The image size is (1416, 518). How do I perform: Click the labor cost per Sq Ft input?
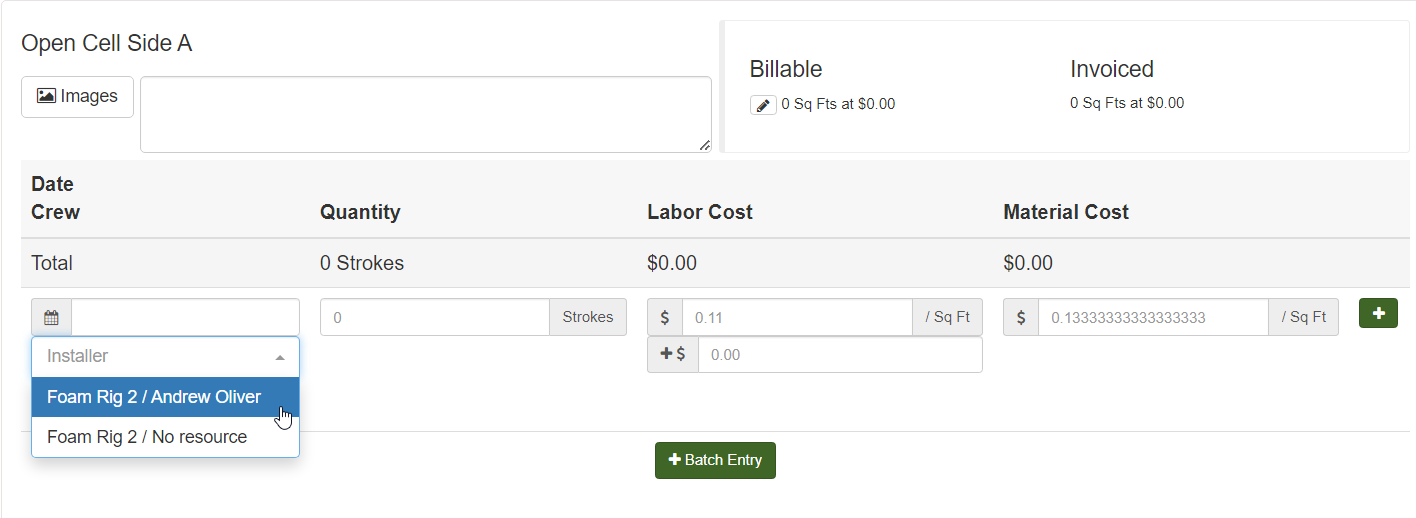[x=797, y=317]
